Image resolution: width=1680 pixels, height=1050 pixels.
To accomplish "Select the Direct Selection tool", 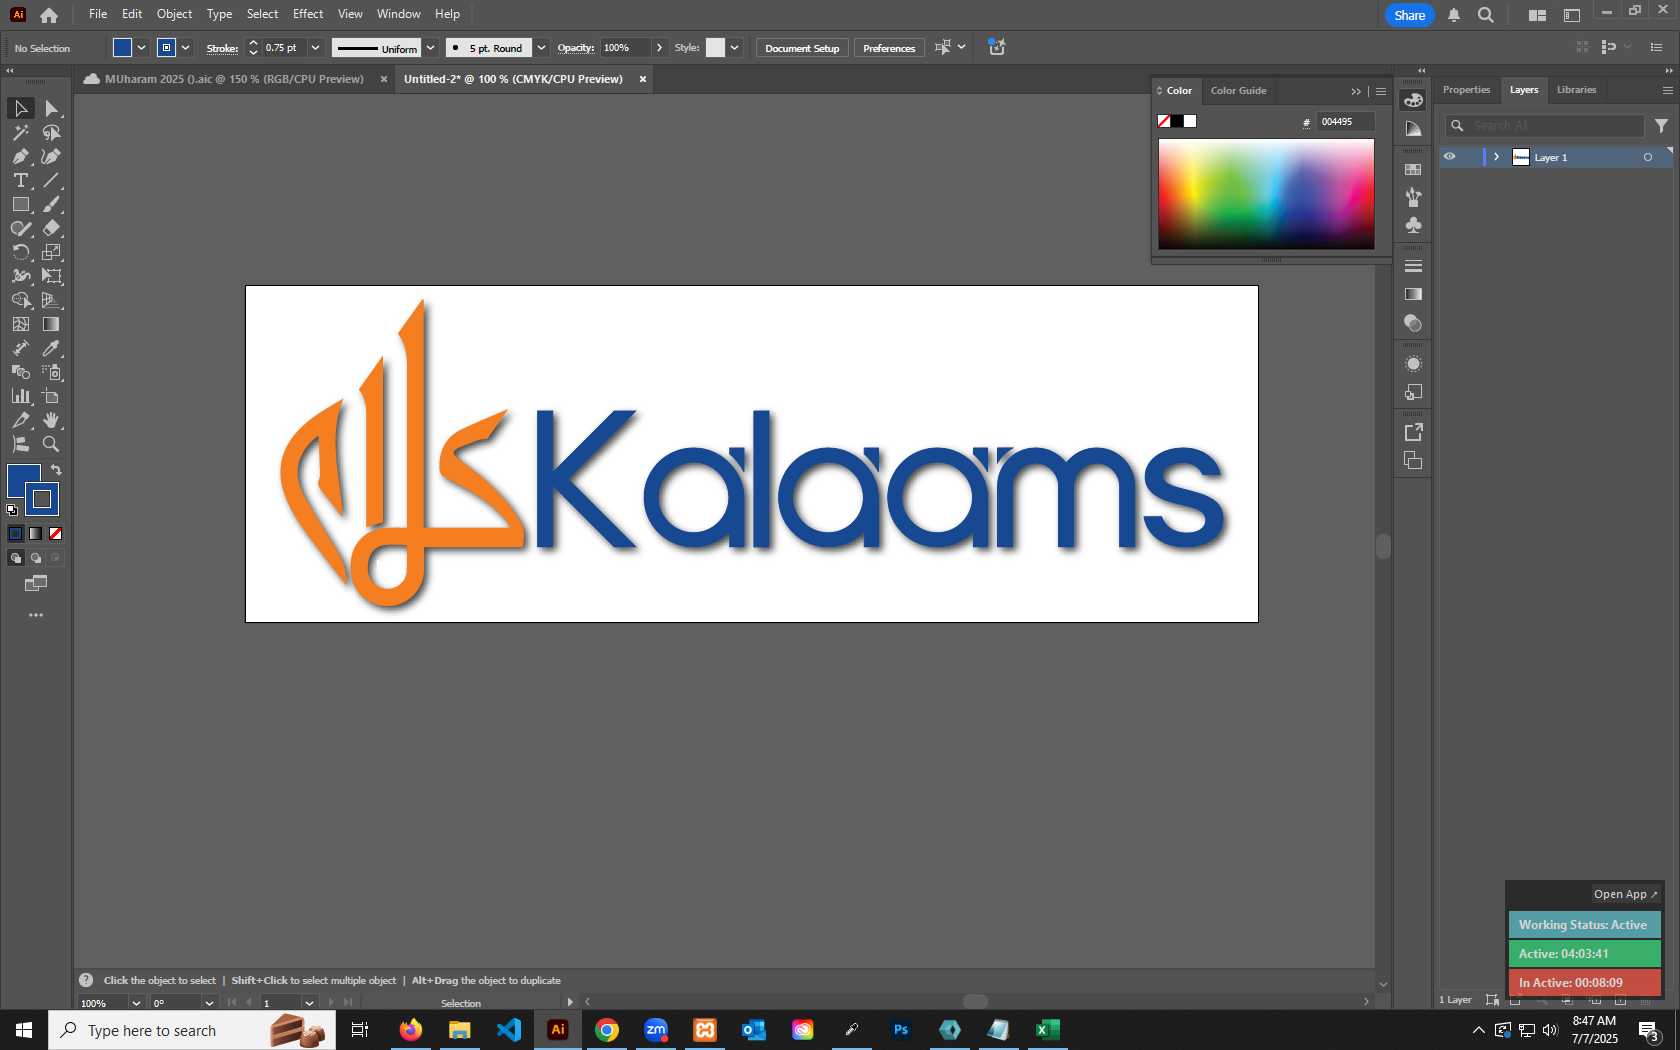I will pos(51,108).
